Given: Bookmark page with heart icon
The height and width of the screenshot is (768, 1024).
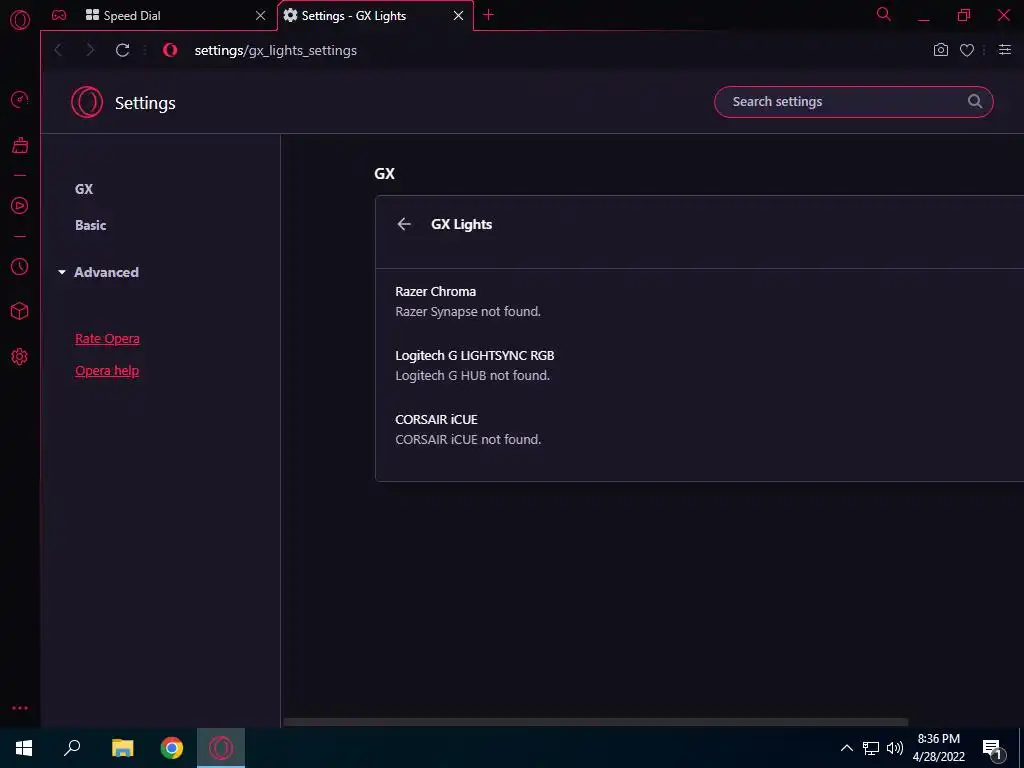Looking at the screenshot, I should 967,50.
